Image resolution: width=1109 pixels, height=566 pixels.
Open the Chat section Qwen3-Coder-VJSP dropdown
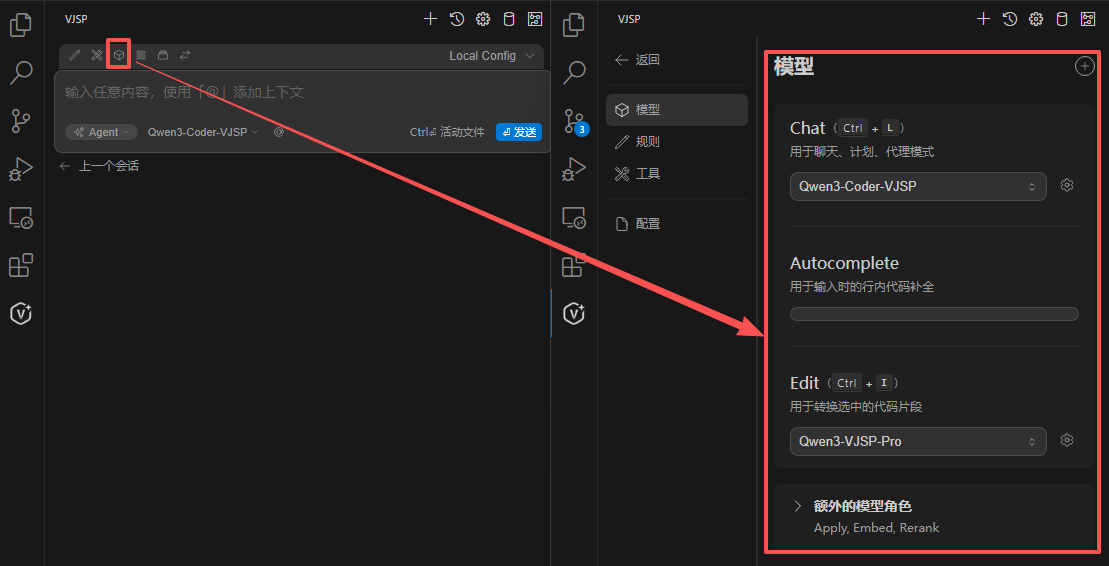click(917, 187)
